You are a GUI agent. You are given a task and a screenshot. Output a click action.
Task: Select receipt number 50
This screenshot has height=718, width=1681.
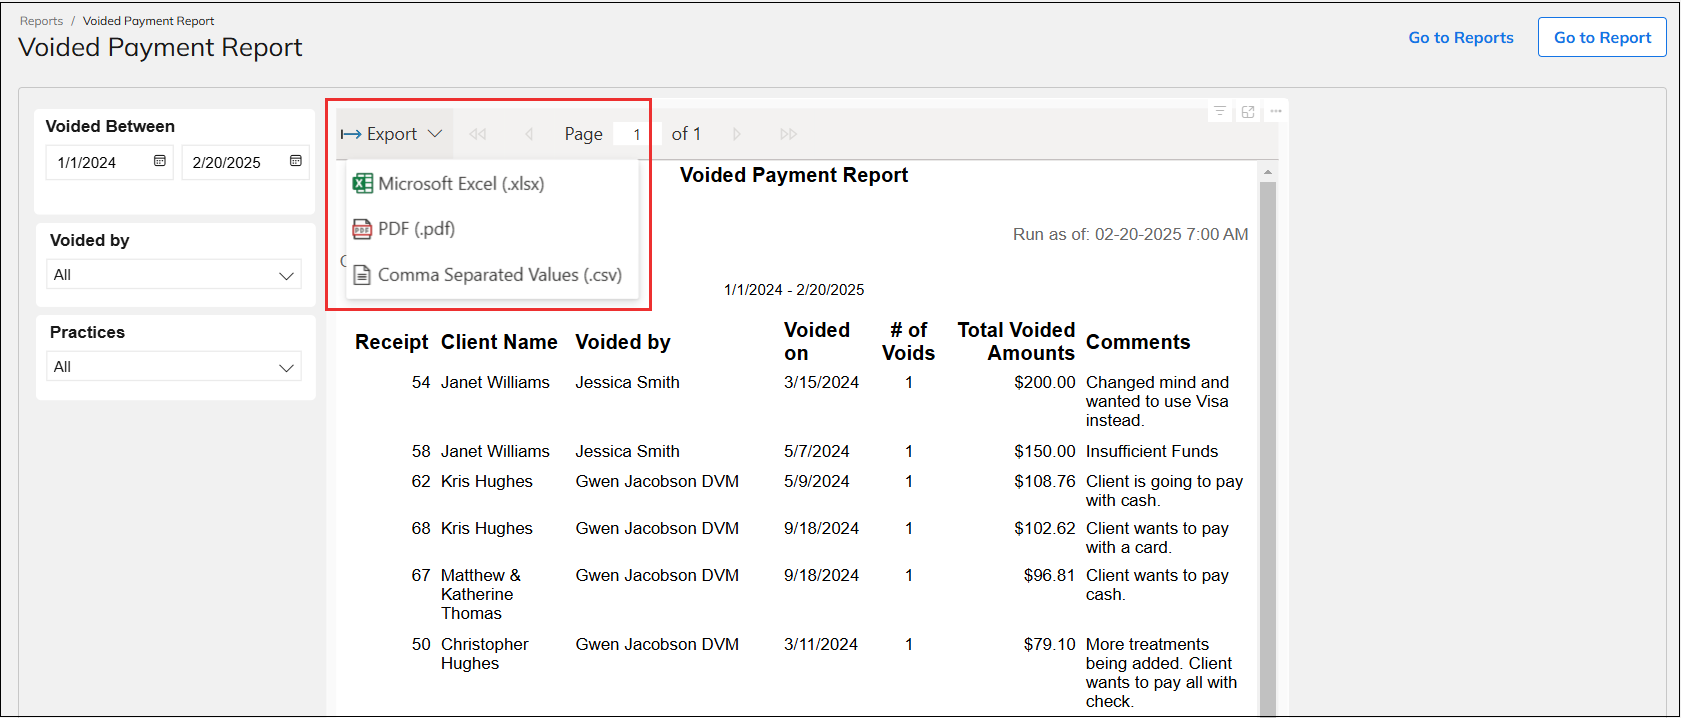tap(421, 645)
